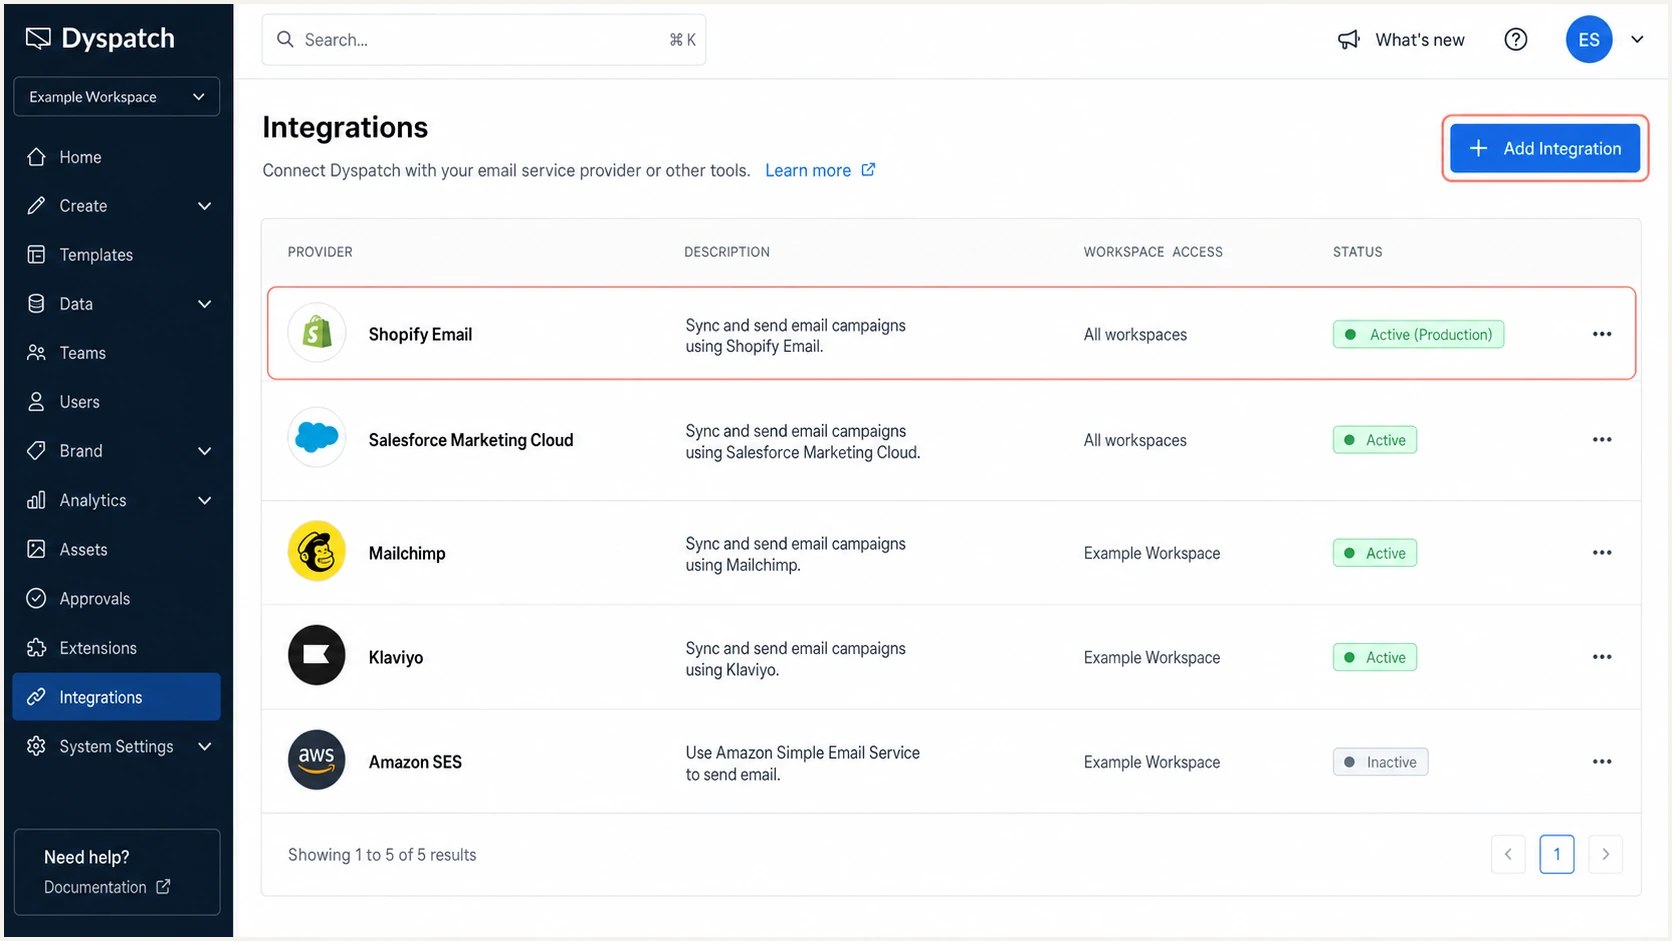The height and width of the screenshot is (941, 1672).
Task: Click the What's new megaphone icon
Action: 1349,39
